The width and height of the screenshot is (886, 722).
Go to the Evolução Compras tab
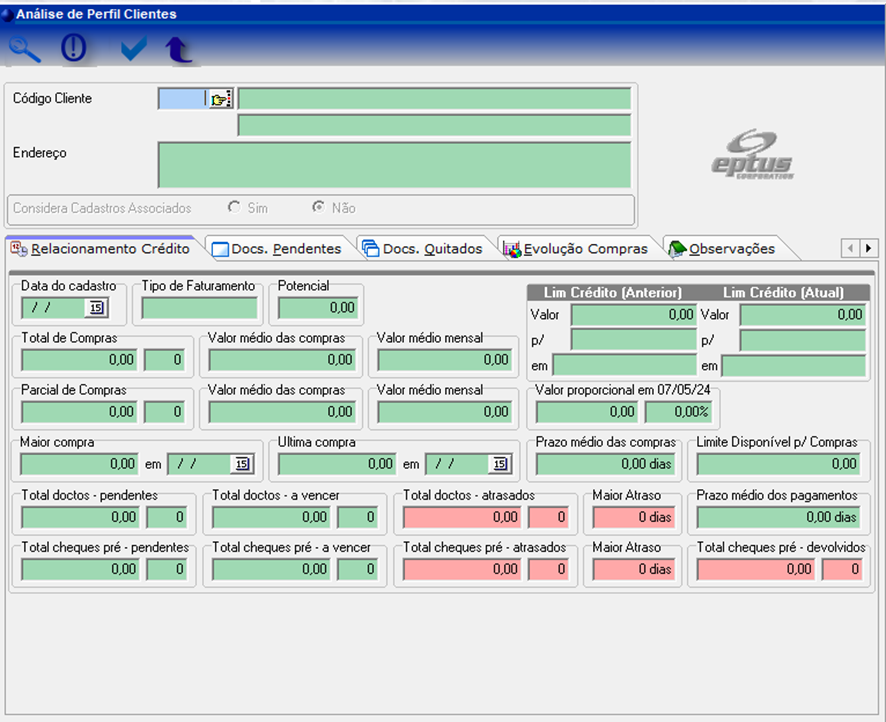pyautogui.click(x=576, y=248)
